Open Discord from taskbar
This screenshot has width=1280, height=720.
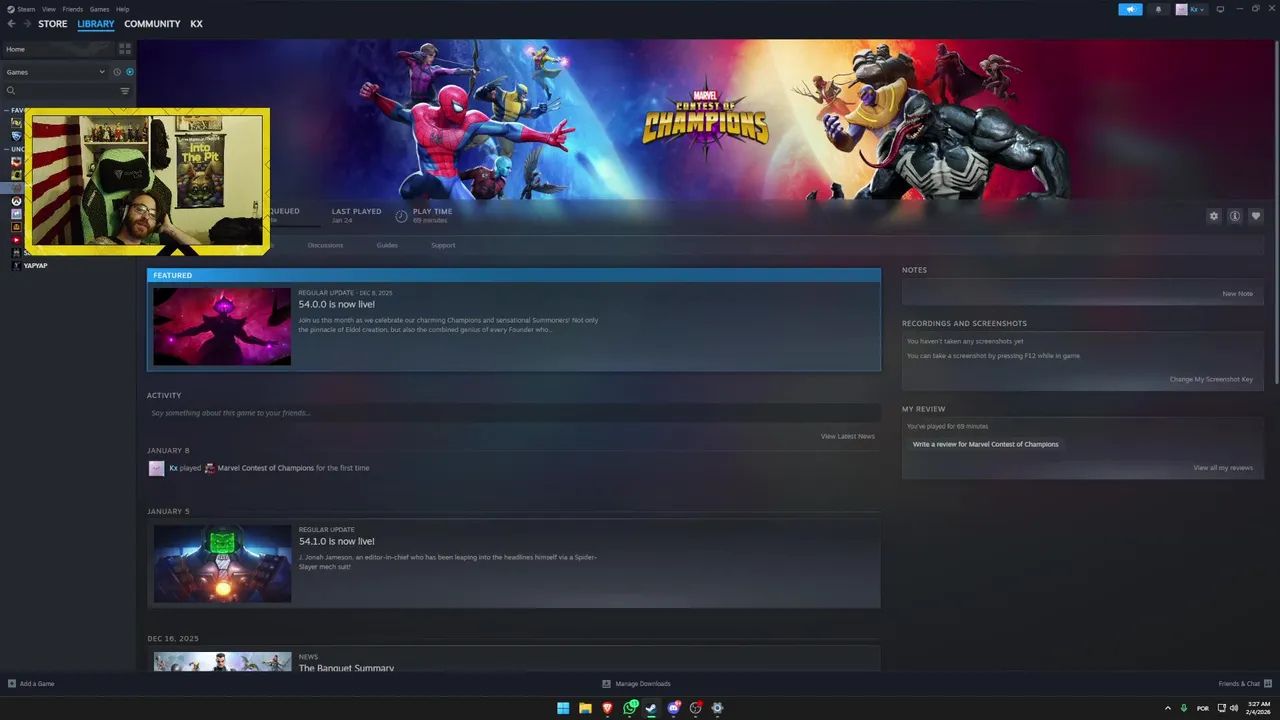tap(674, 708)
